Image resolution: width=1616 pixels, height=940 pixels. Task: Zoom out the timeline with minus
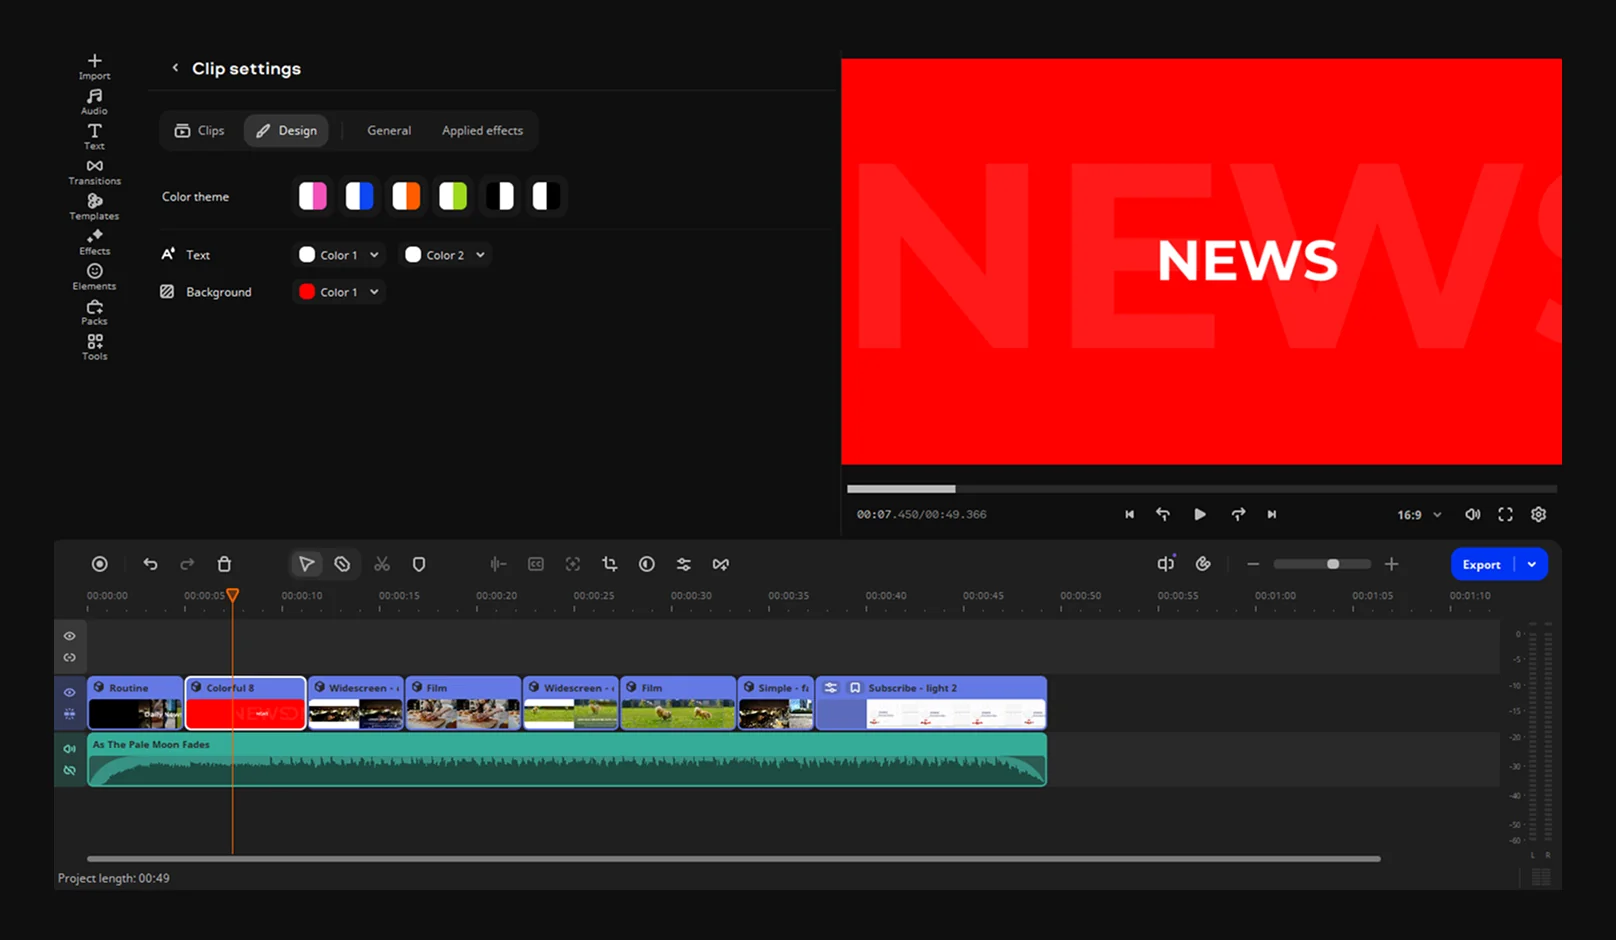point(1253,564)
